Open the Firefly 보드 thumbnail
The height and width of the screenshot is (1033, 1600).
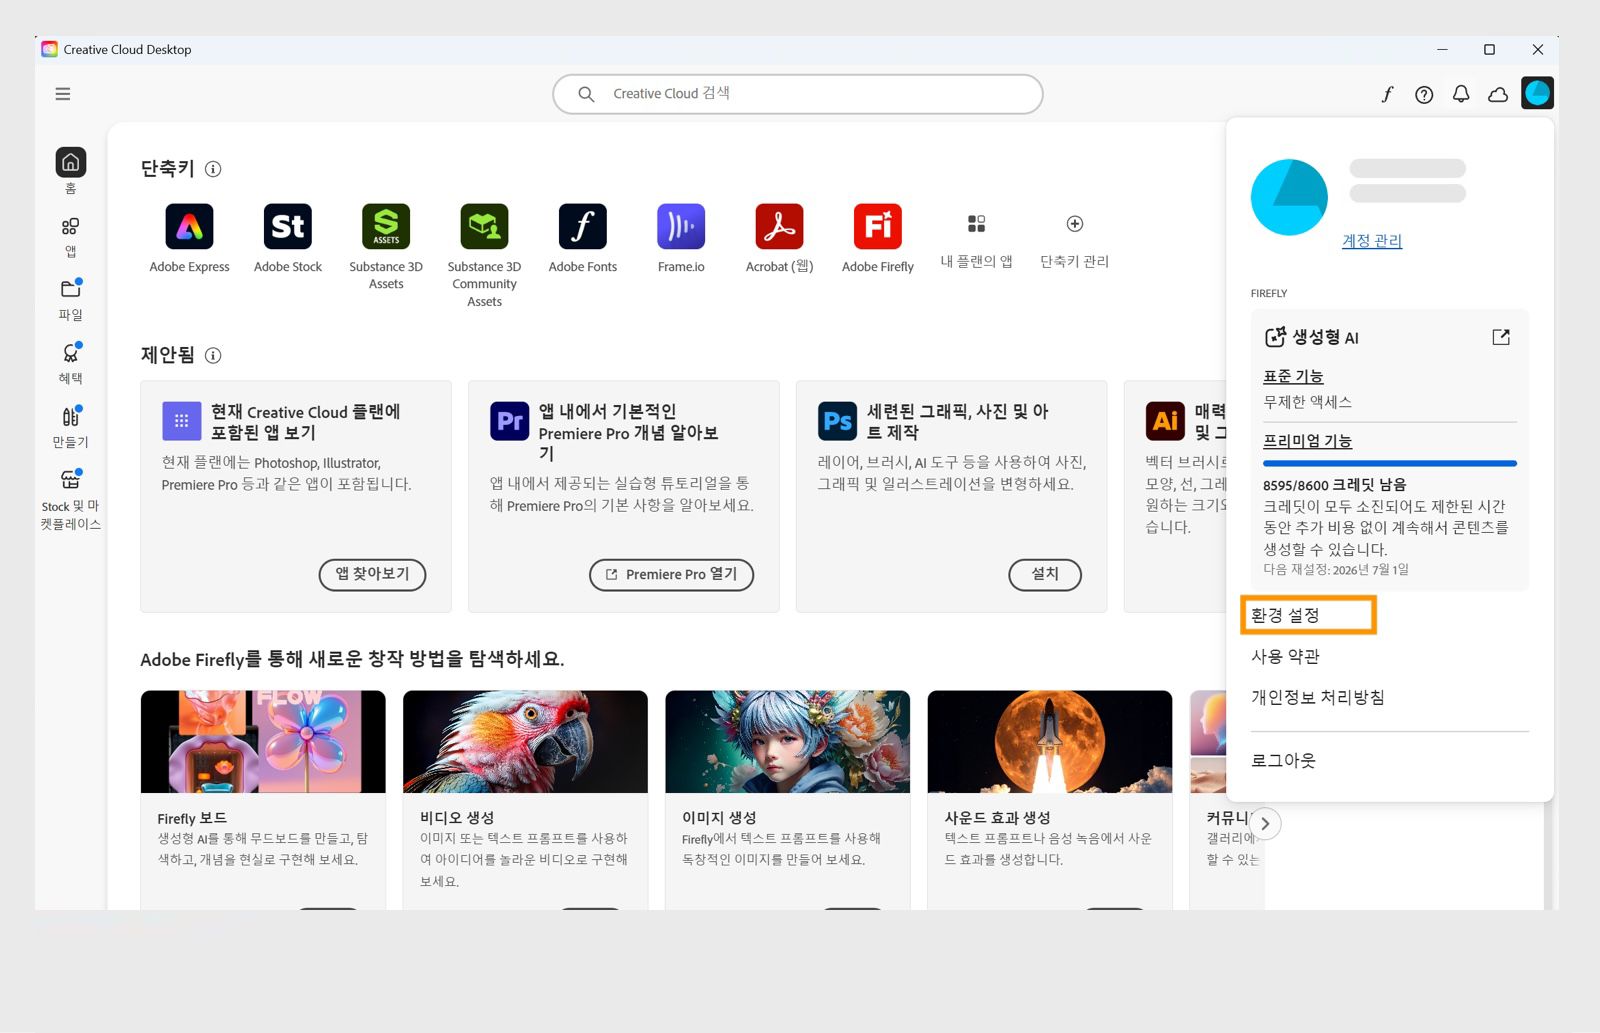point(263,741)
